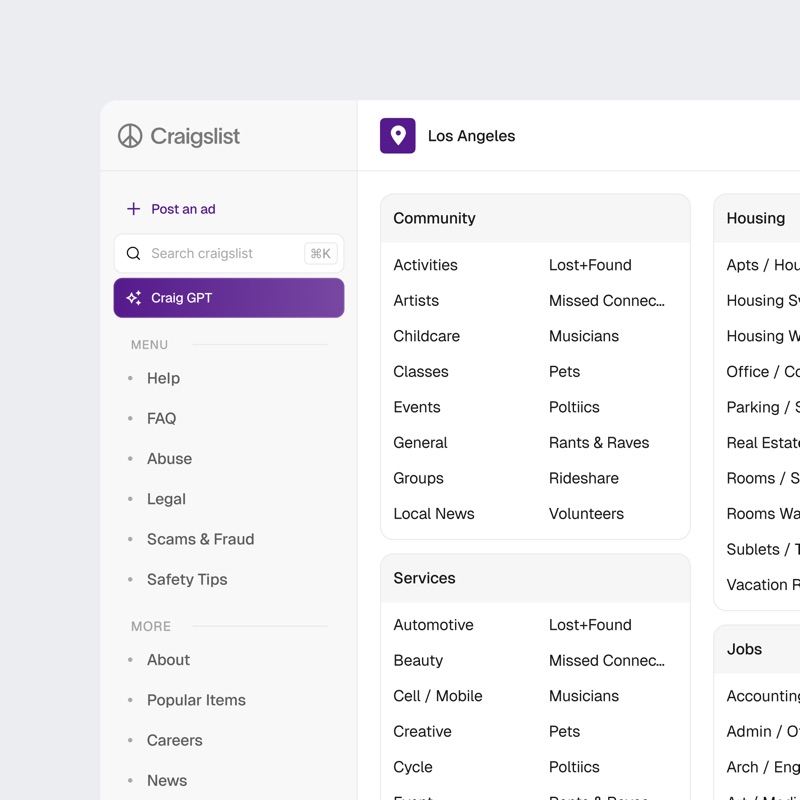Screen dimensions: 800x800
Task: Open Beauty services
Action: tap(418, 660)
